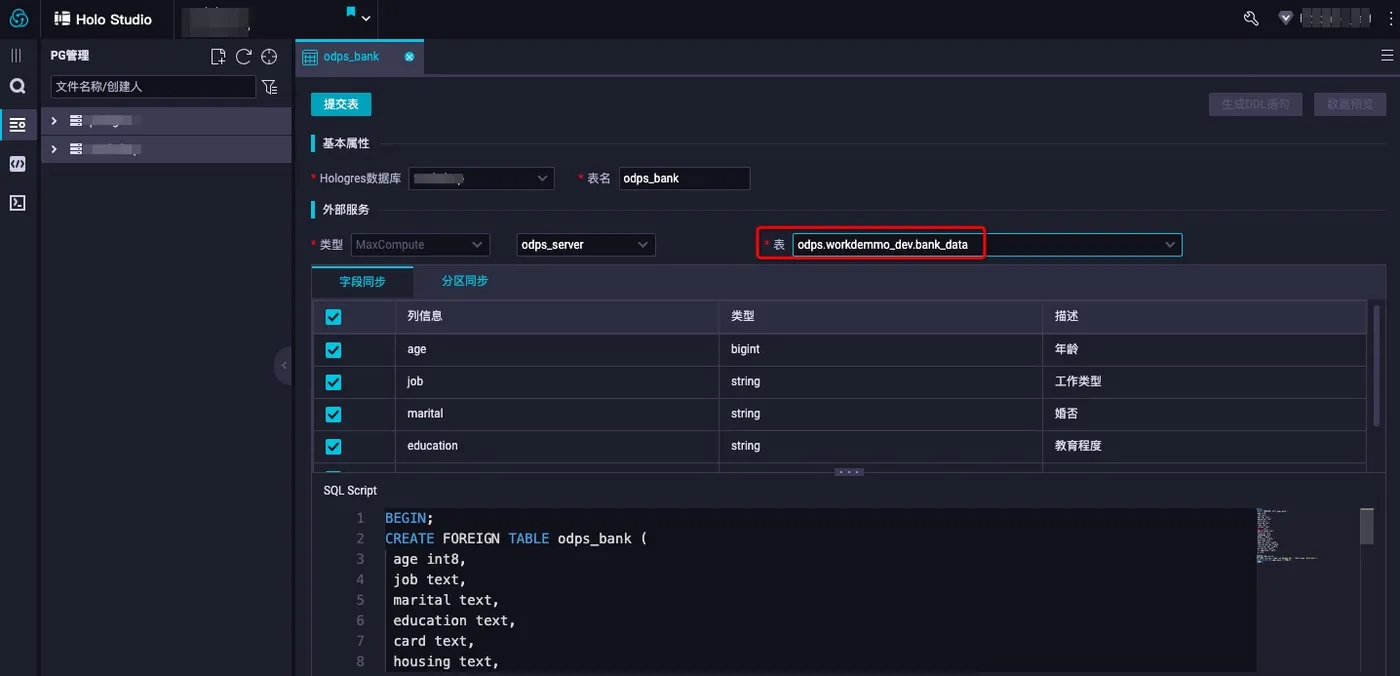
Task: Open the odps_server dropdown
Action: pos(586,244)
